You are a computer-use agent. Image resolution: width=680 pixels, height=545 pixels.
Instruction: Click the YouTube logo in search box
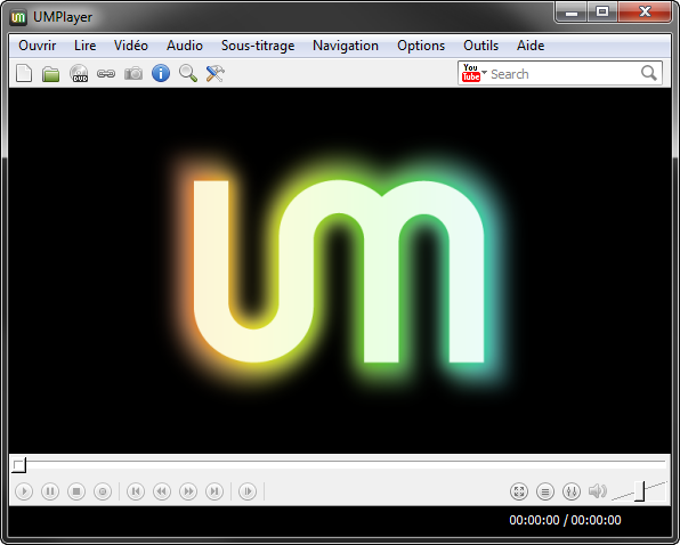(x=471, y=73)
